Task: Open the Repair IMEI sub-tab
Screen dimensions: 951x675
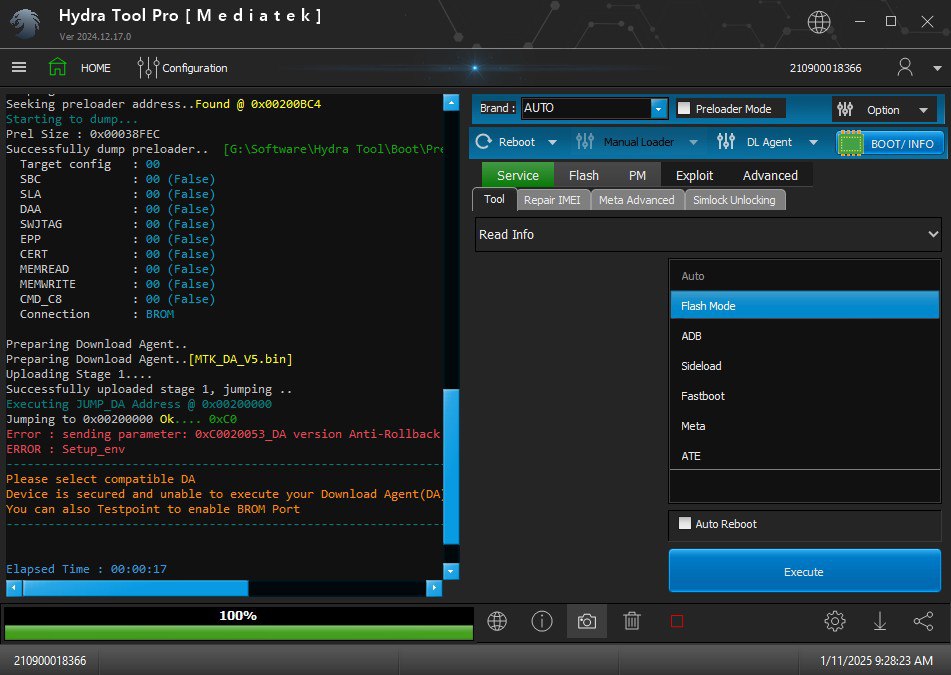Action: (x=551, y=200)
